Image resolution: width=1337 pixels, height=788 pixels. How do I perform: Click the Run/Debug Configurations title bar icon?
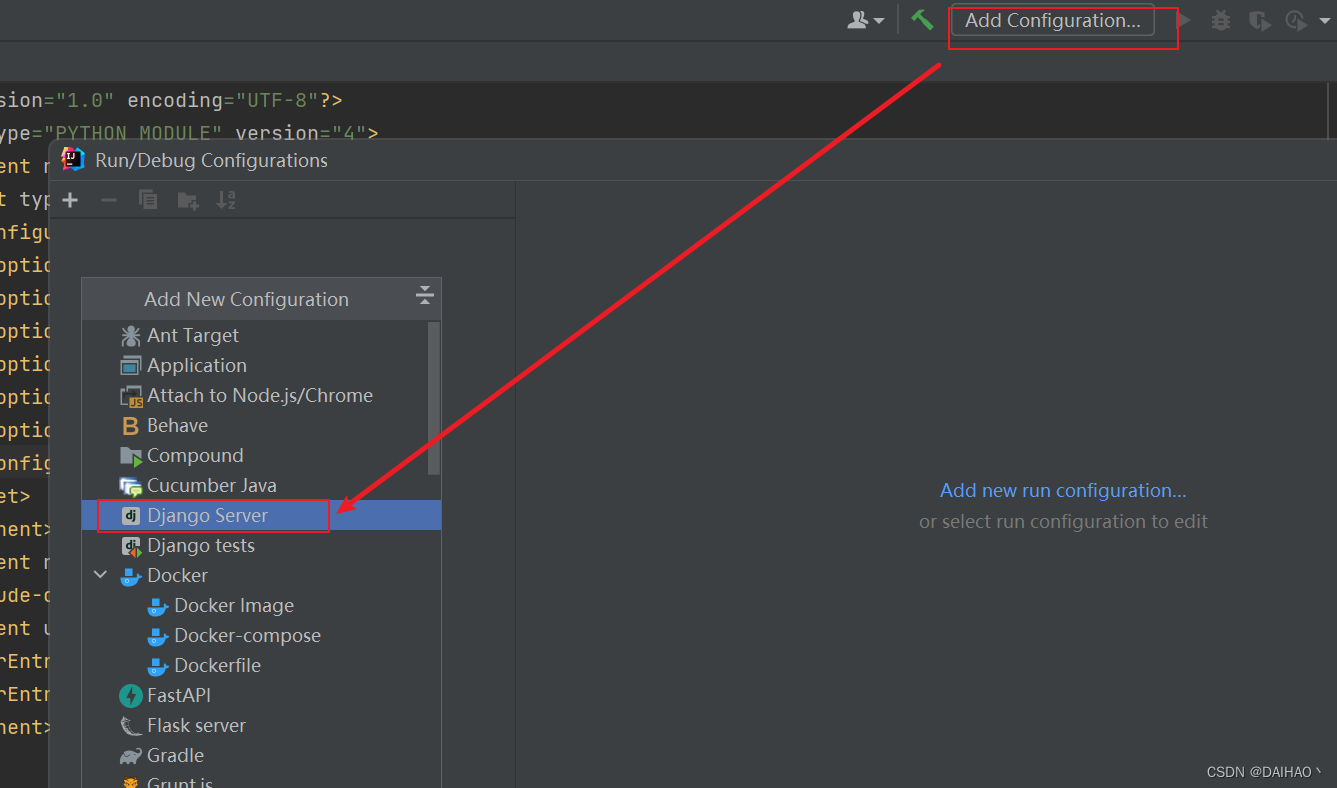pos(73,159)
